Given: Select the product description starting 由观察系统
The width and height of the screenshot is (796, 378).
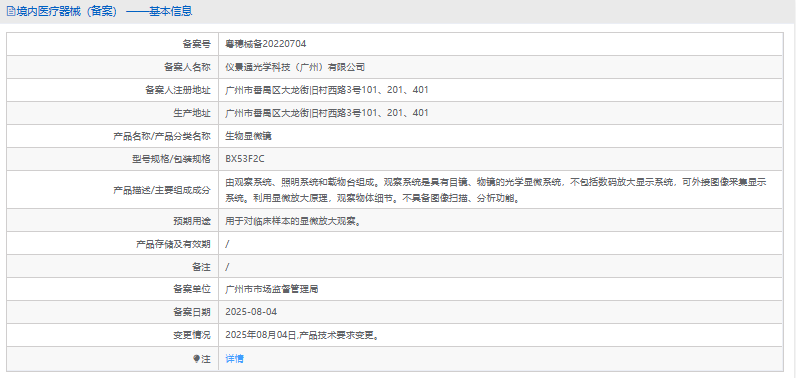Looking at the screenshot, I should tap(496, 190).
